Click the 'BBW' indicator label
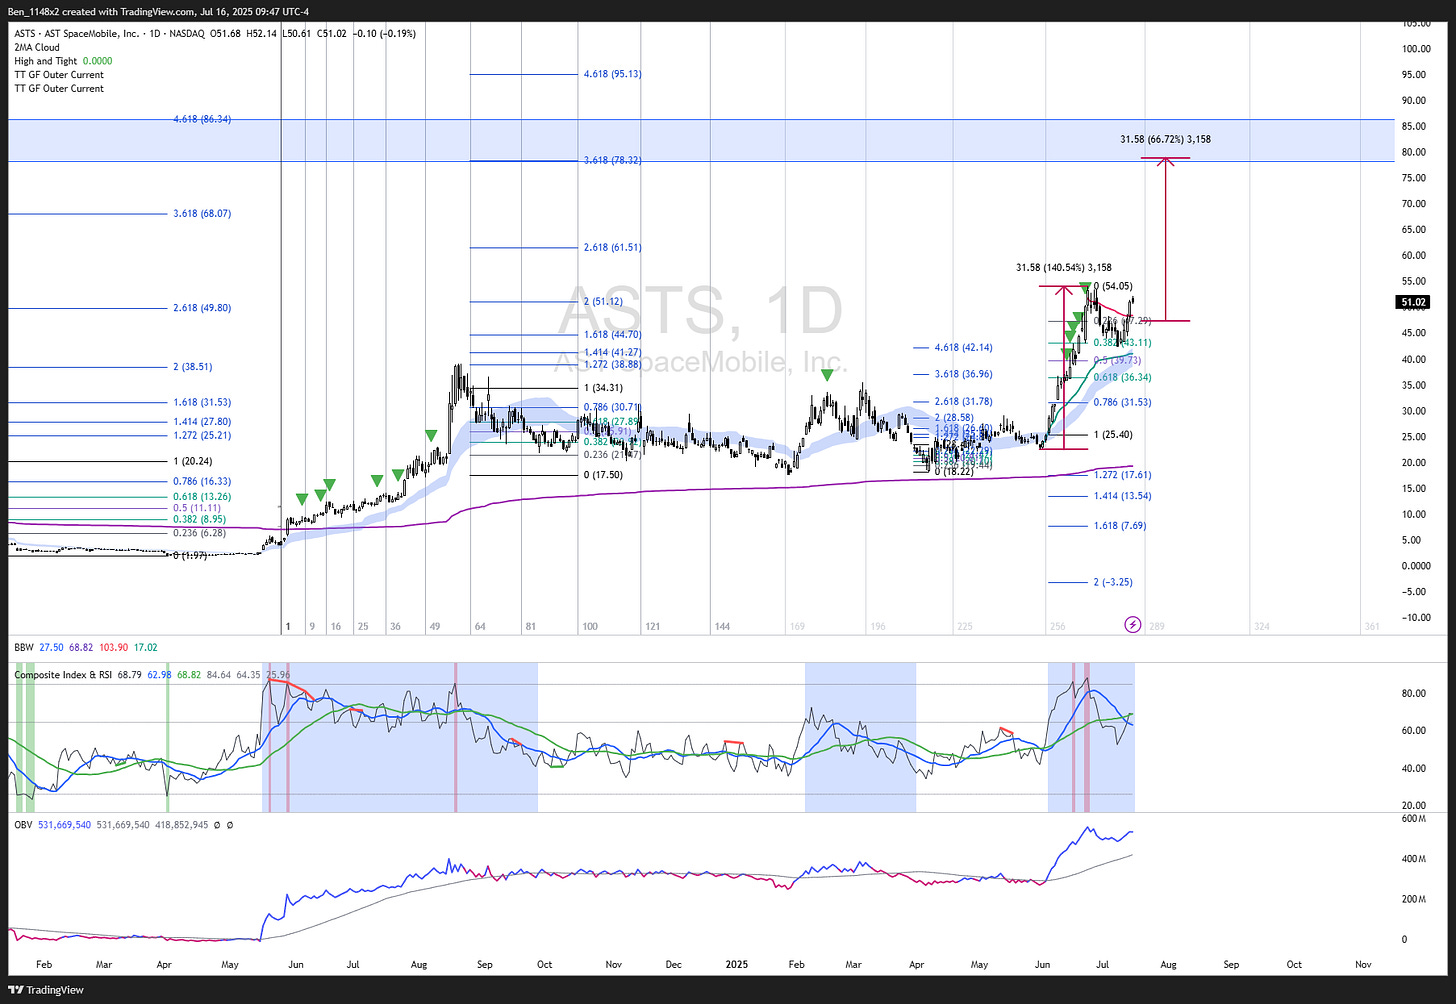 click(24, 648)
